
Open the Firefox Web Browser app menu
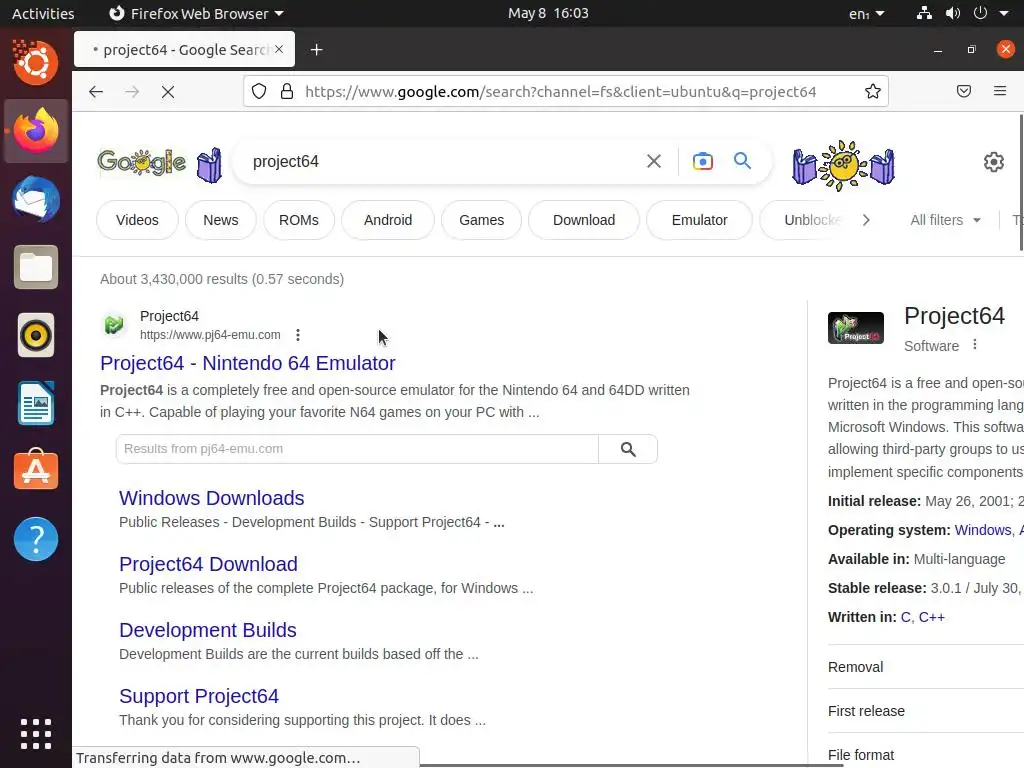pos(196,13)
